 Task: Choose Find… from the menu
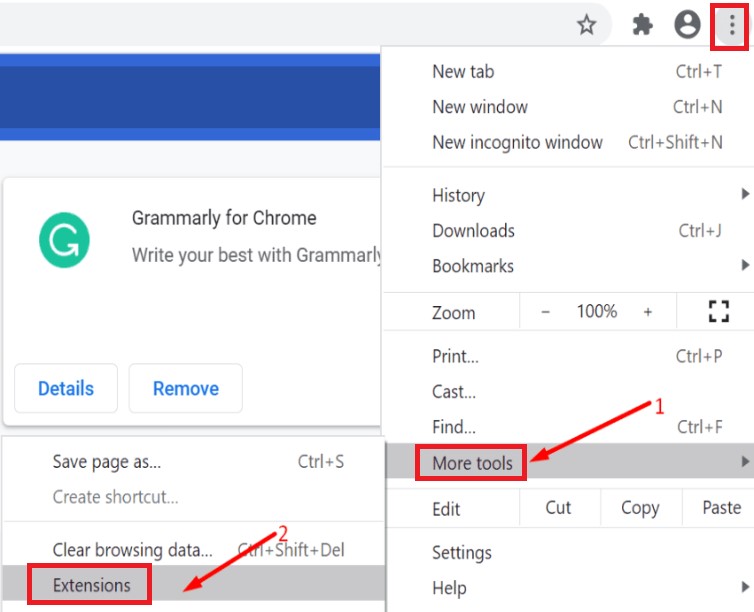(568, 427)
